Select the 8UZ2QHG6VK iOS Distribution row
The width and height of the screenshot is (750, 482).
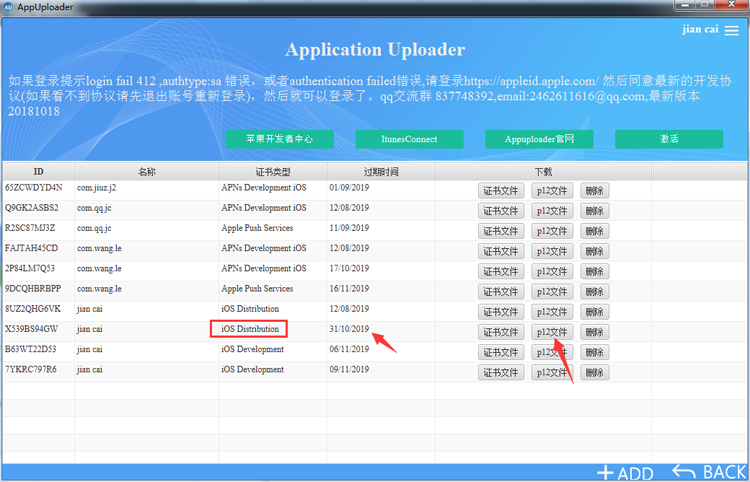[328, 311]
